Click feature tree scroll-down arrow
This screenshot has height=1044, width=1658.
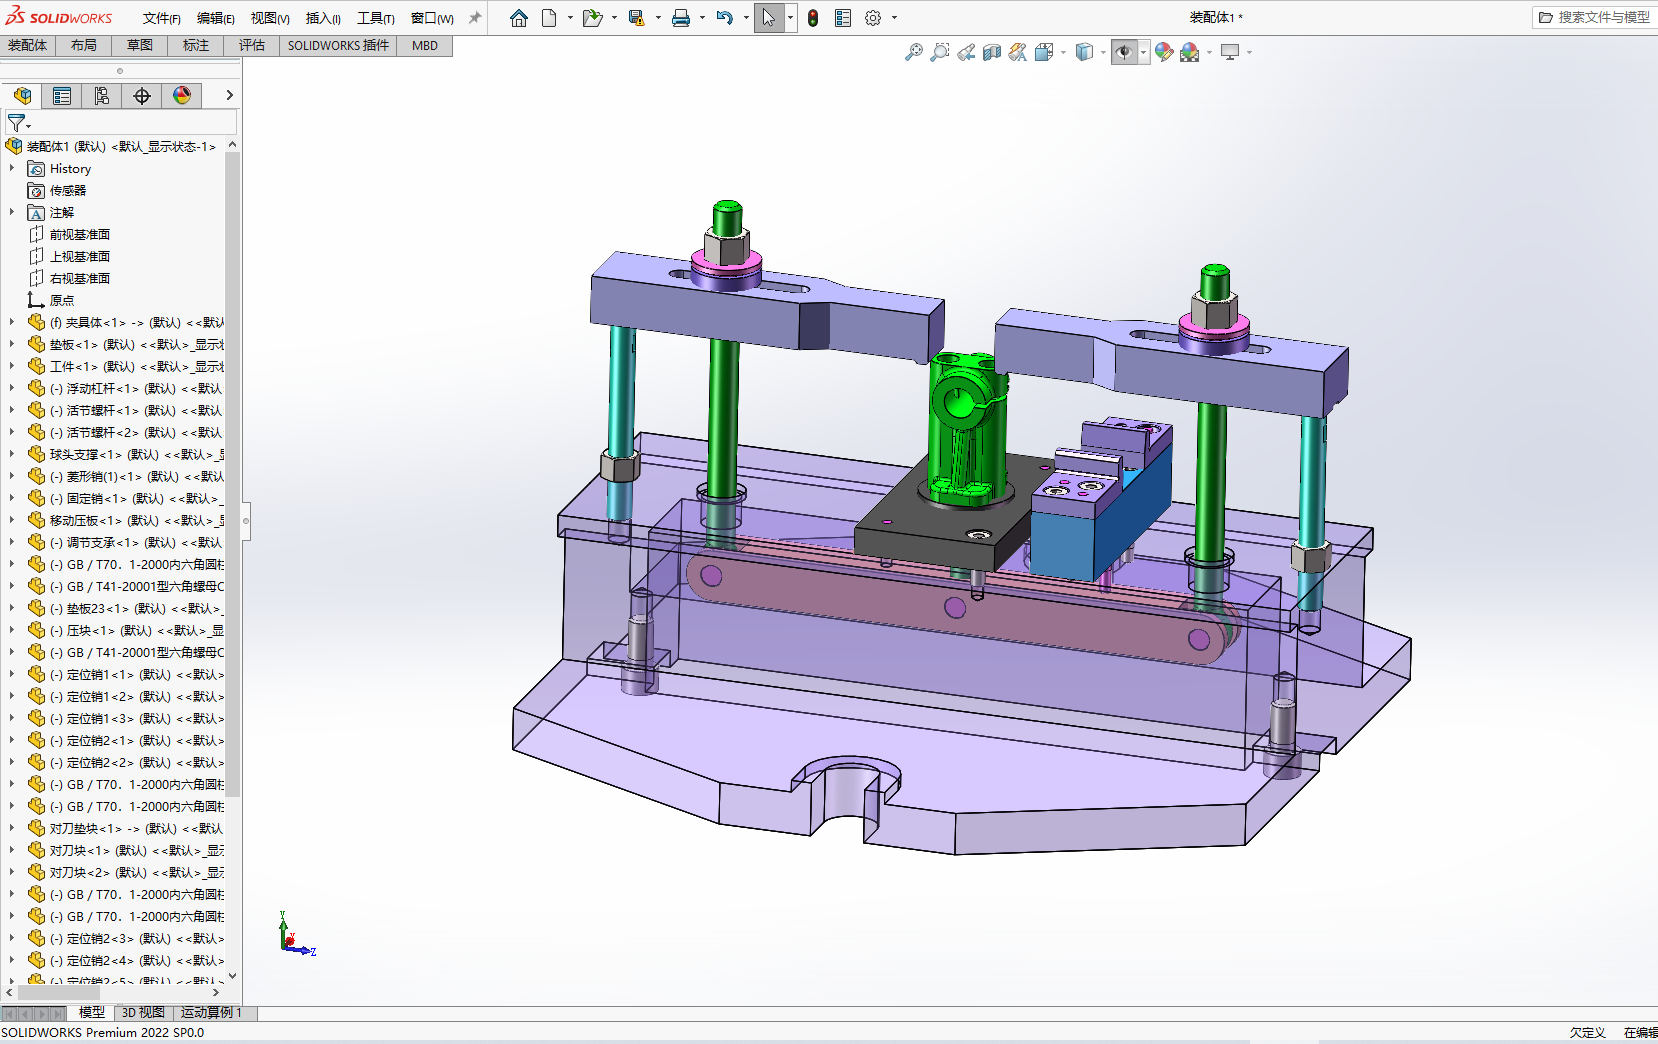(232, 976)
